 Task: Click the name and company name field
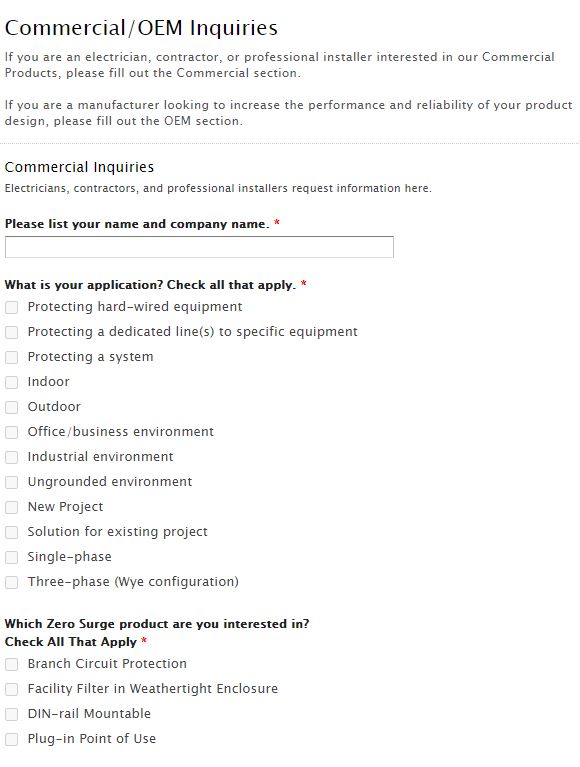tap(199, 247)
